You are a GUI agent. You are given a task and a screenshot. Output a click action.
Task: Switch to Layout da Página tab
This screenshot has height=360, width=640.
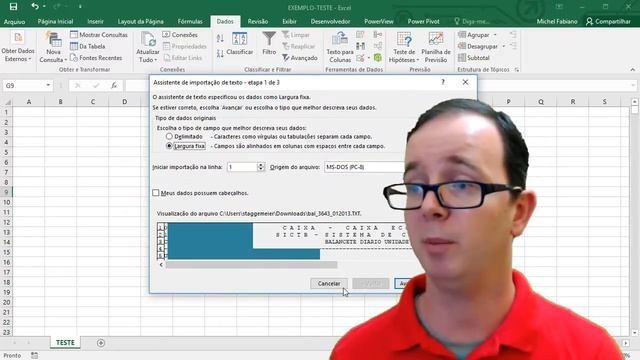(140, 21)
